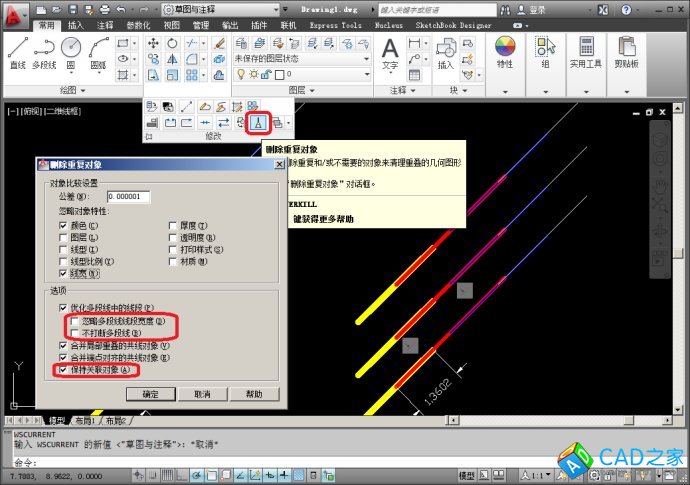Switch to the 插入 ribbon tab
The width and height of the screenshot is (690, 485).
pyautogui.click(x=76, y=25)
